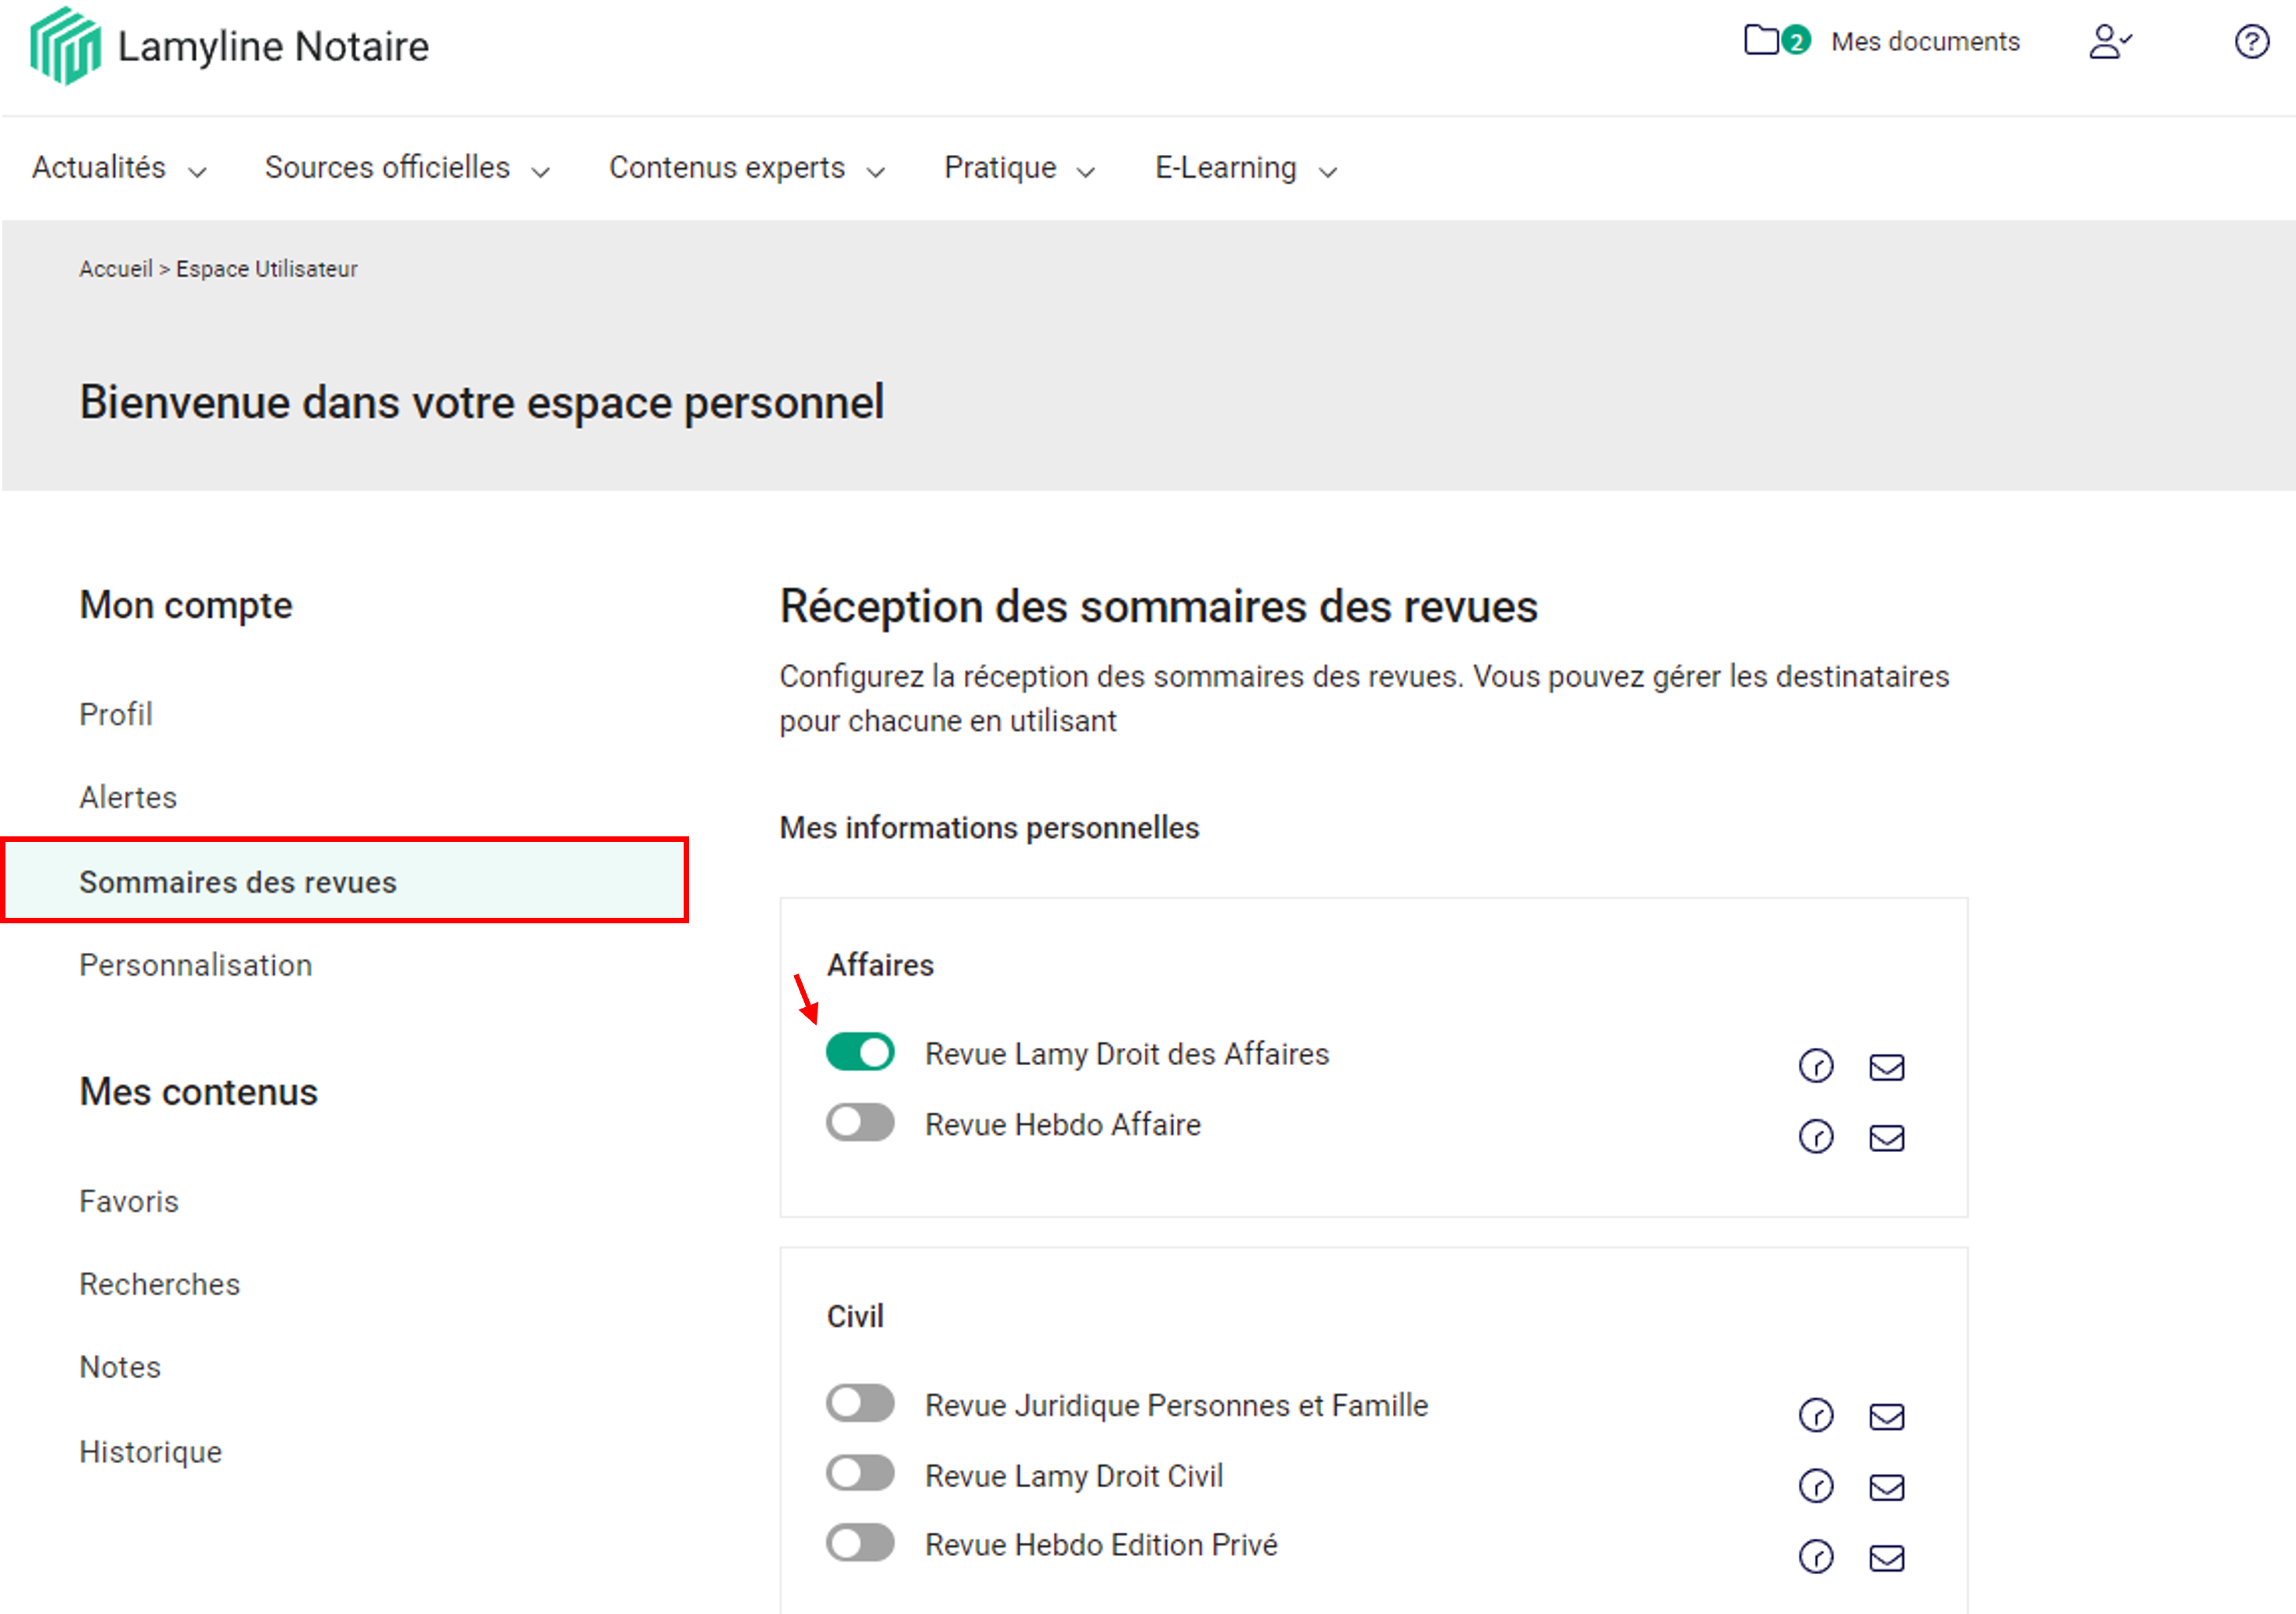2296x1614 pixels.
Task: Turn on Revue Juridique Personnes et Famille toggle
Action: (x=860, y=1403)
